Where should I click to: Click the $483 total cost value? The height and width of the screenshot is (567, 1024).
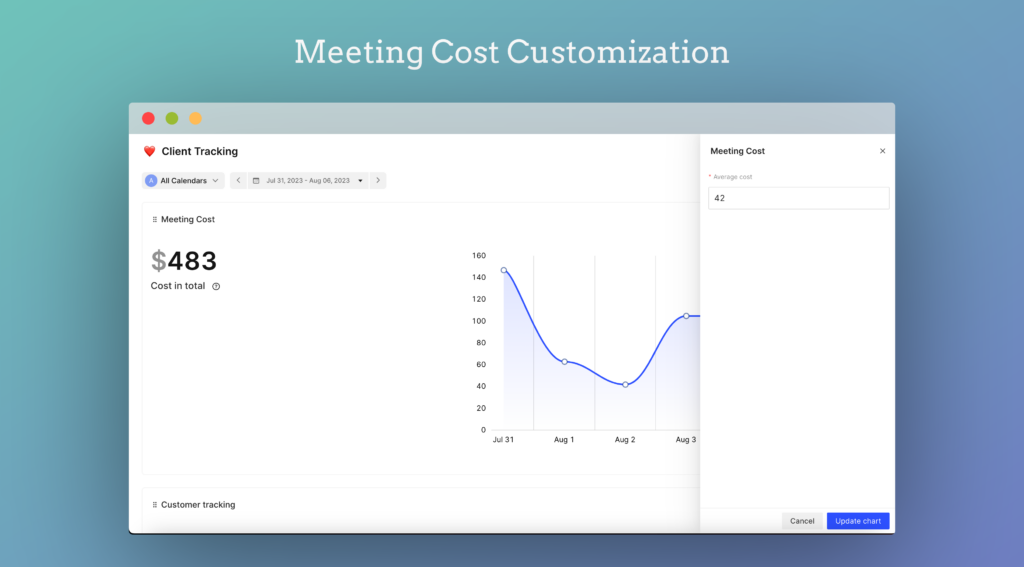click(184, 261)
